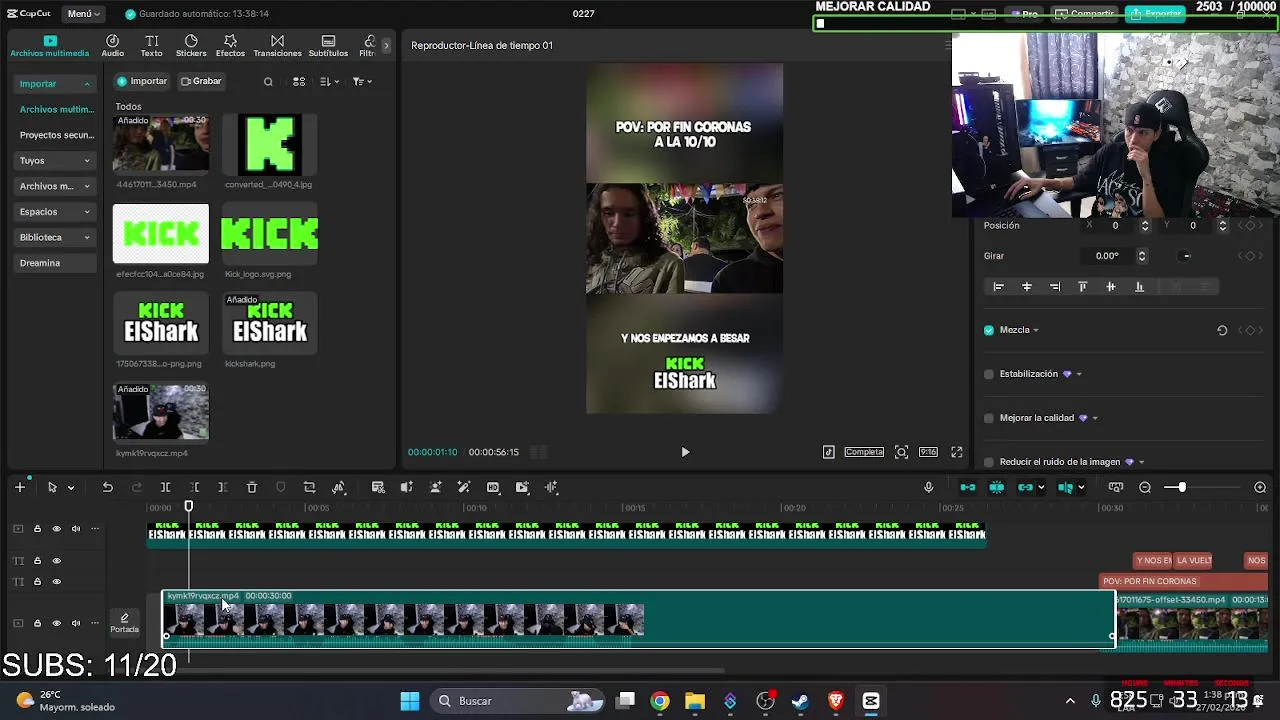This screenshot has width=1280, height=720.
Task: Open File Explorer from taskbar
Action: 695,701
